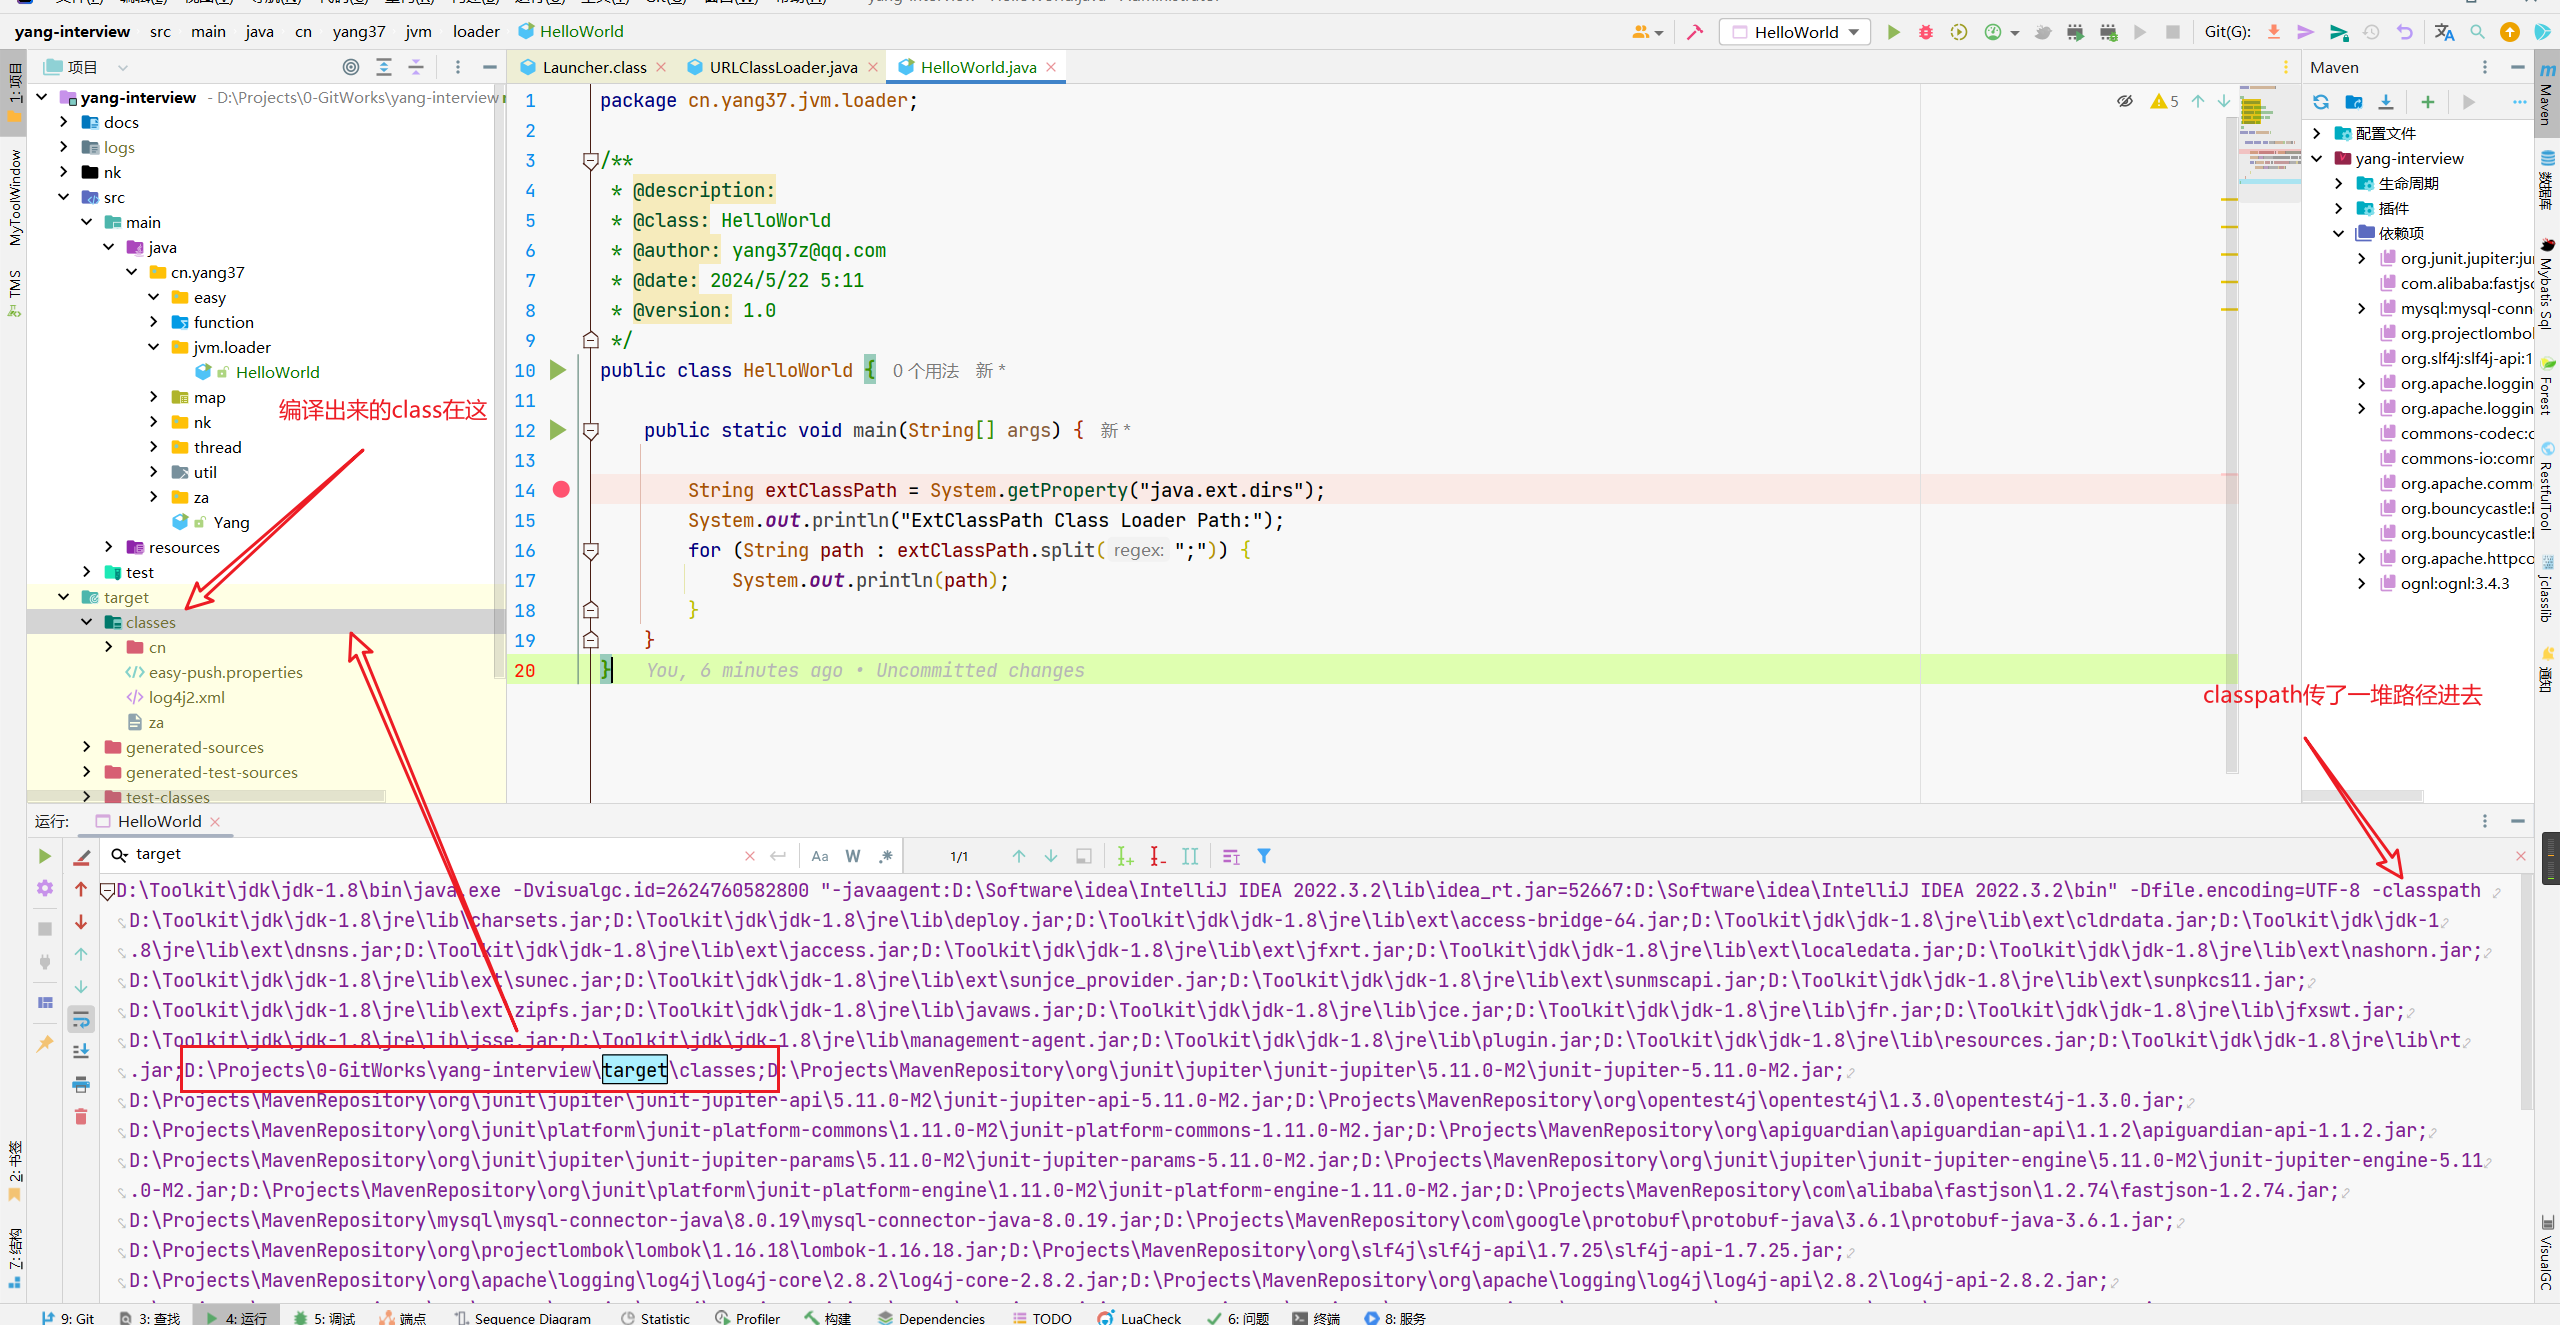Click the filter icon in console search bar
The height and width of the screenshot is (1325, 2560).
[x=1264, y=856]
